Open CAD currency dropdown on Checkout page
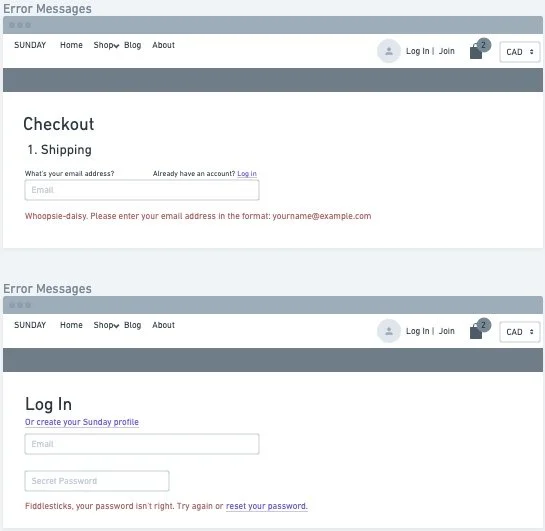This screenshot has height=531, width=545. [520, 52]
